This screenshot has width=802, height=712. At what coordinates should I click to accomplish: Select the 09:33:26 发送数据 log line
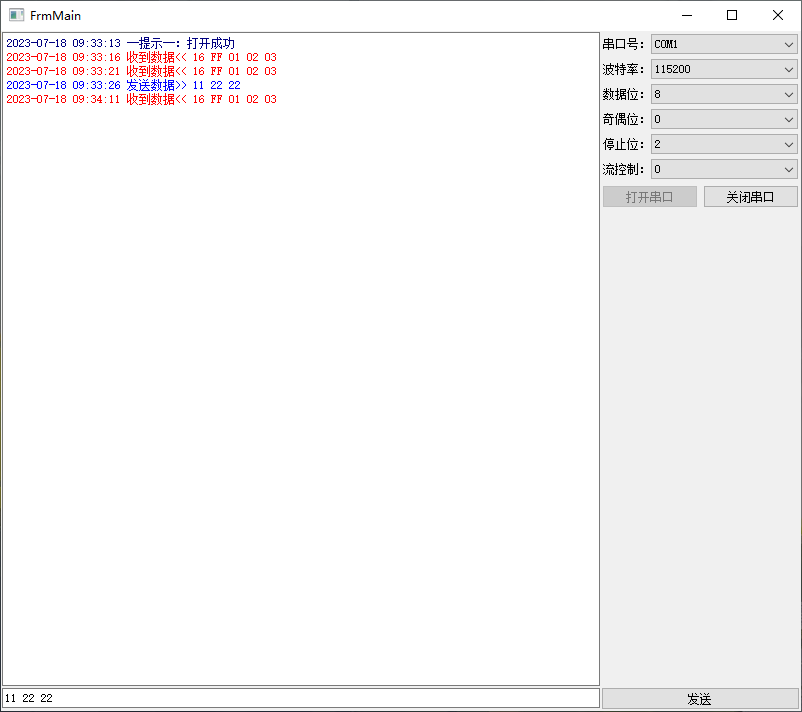click(123, 85)
